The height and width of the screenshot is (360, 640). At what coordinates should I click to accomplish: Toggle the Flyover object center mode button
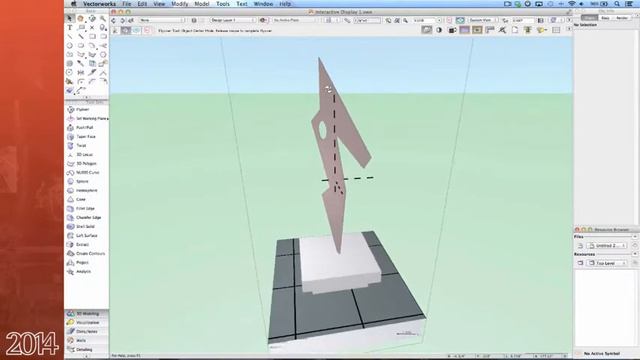pos(126,30)
